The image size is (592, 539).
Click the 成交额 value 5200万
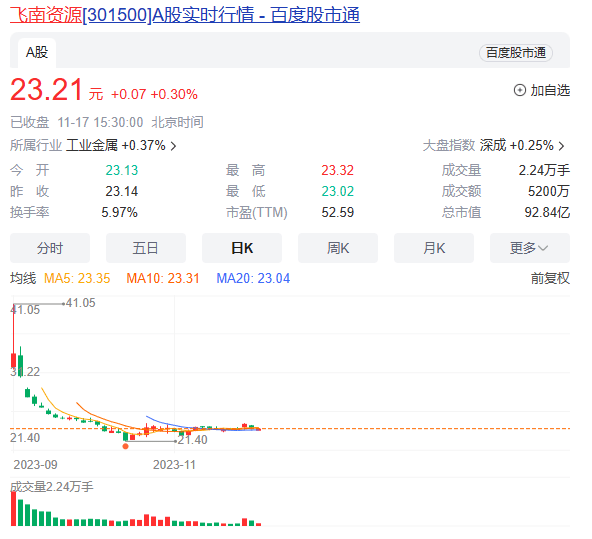click(x=549, y=191)
